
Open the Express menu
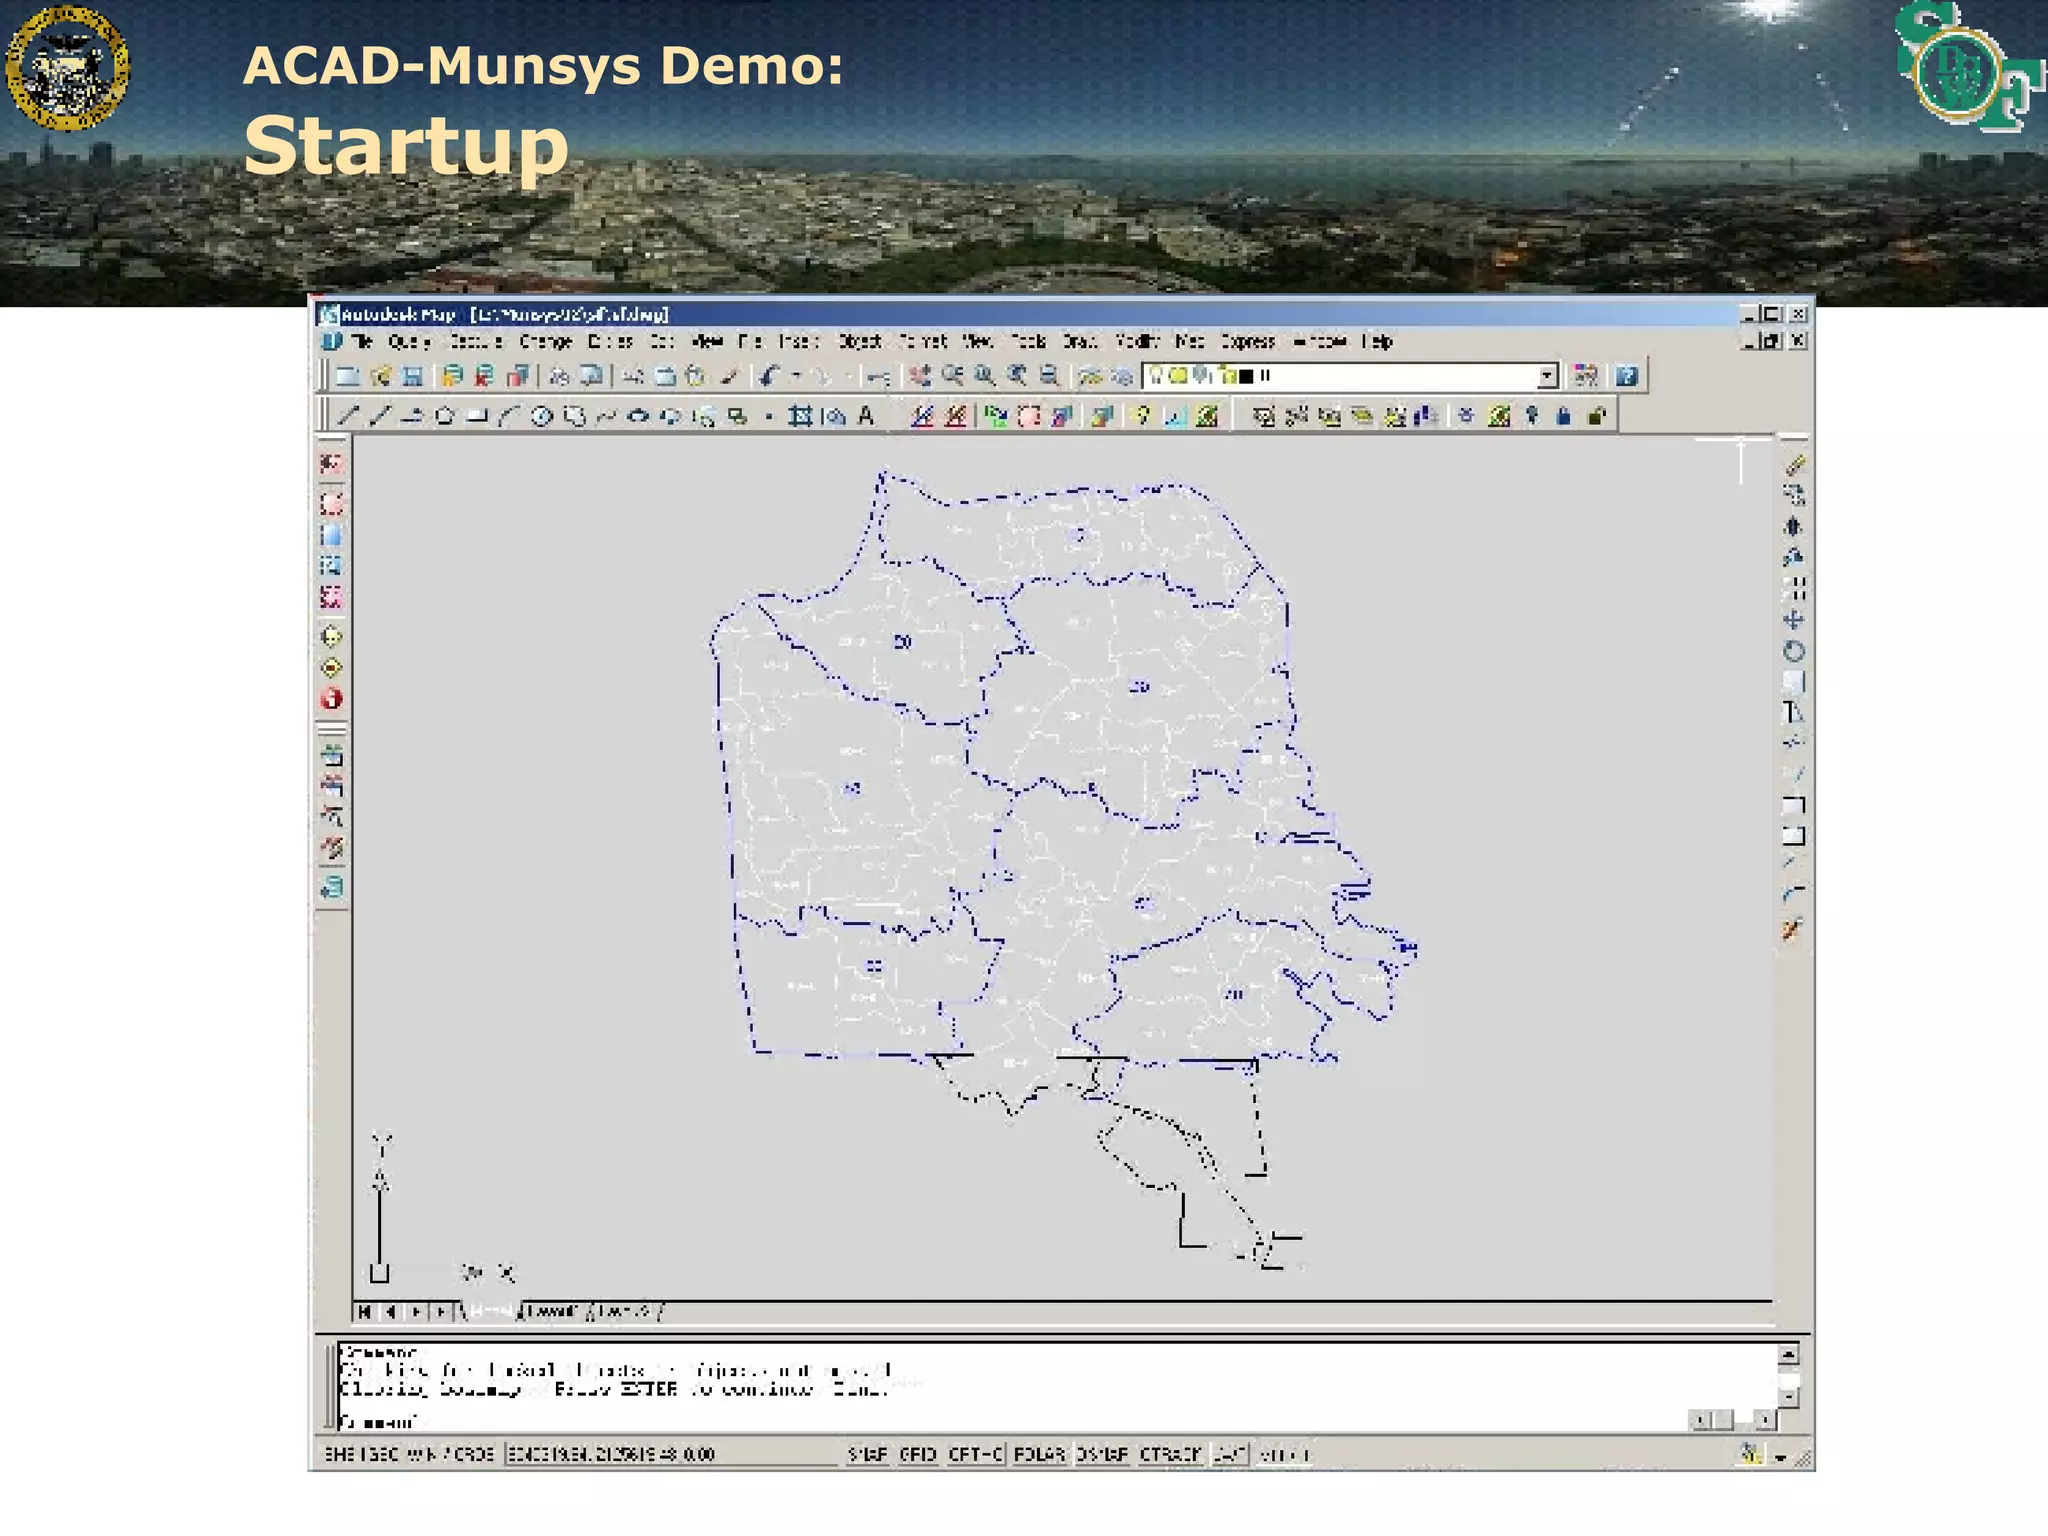(x=1248, y=341)
